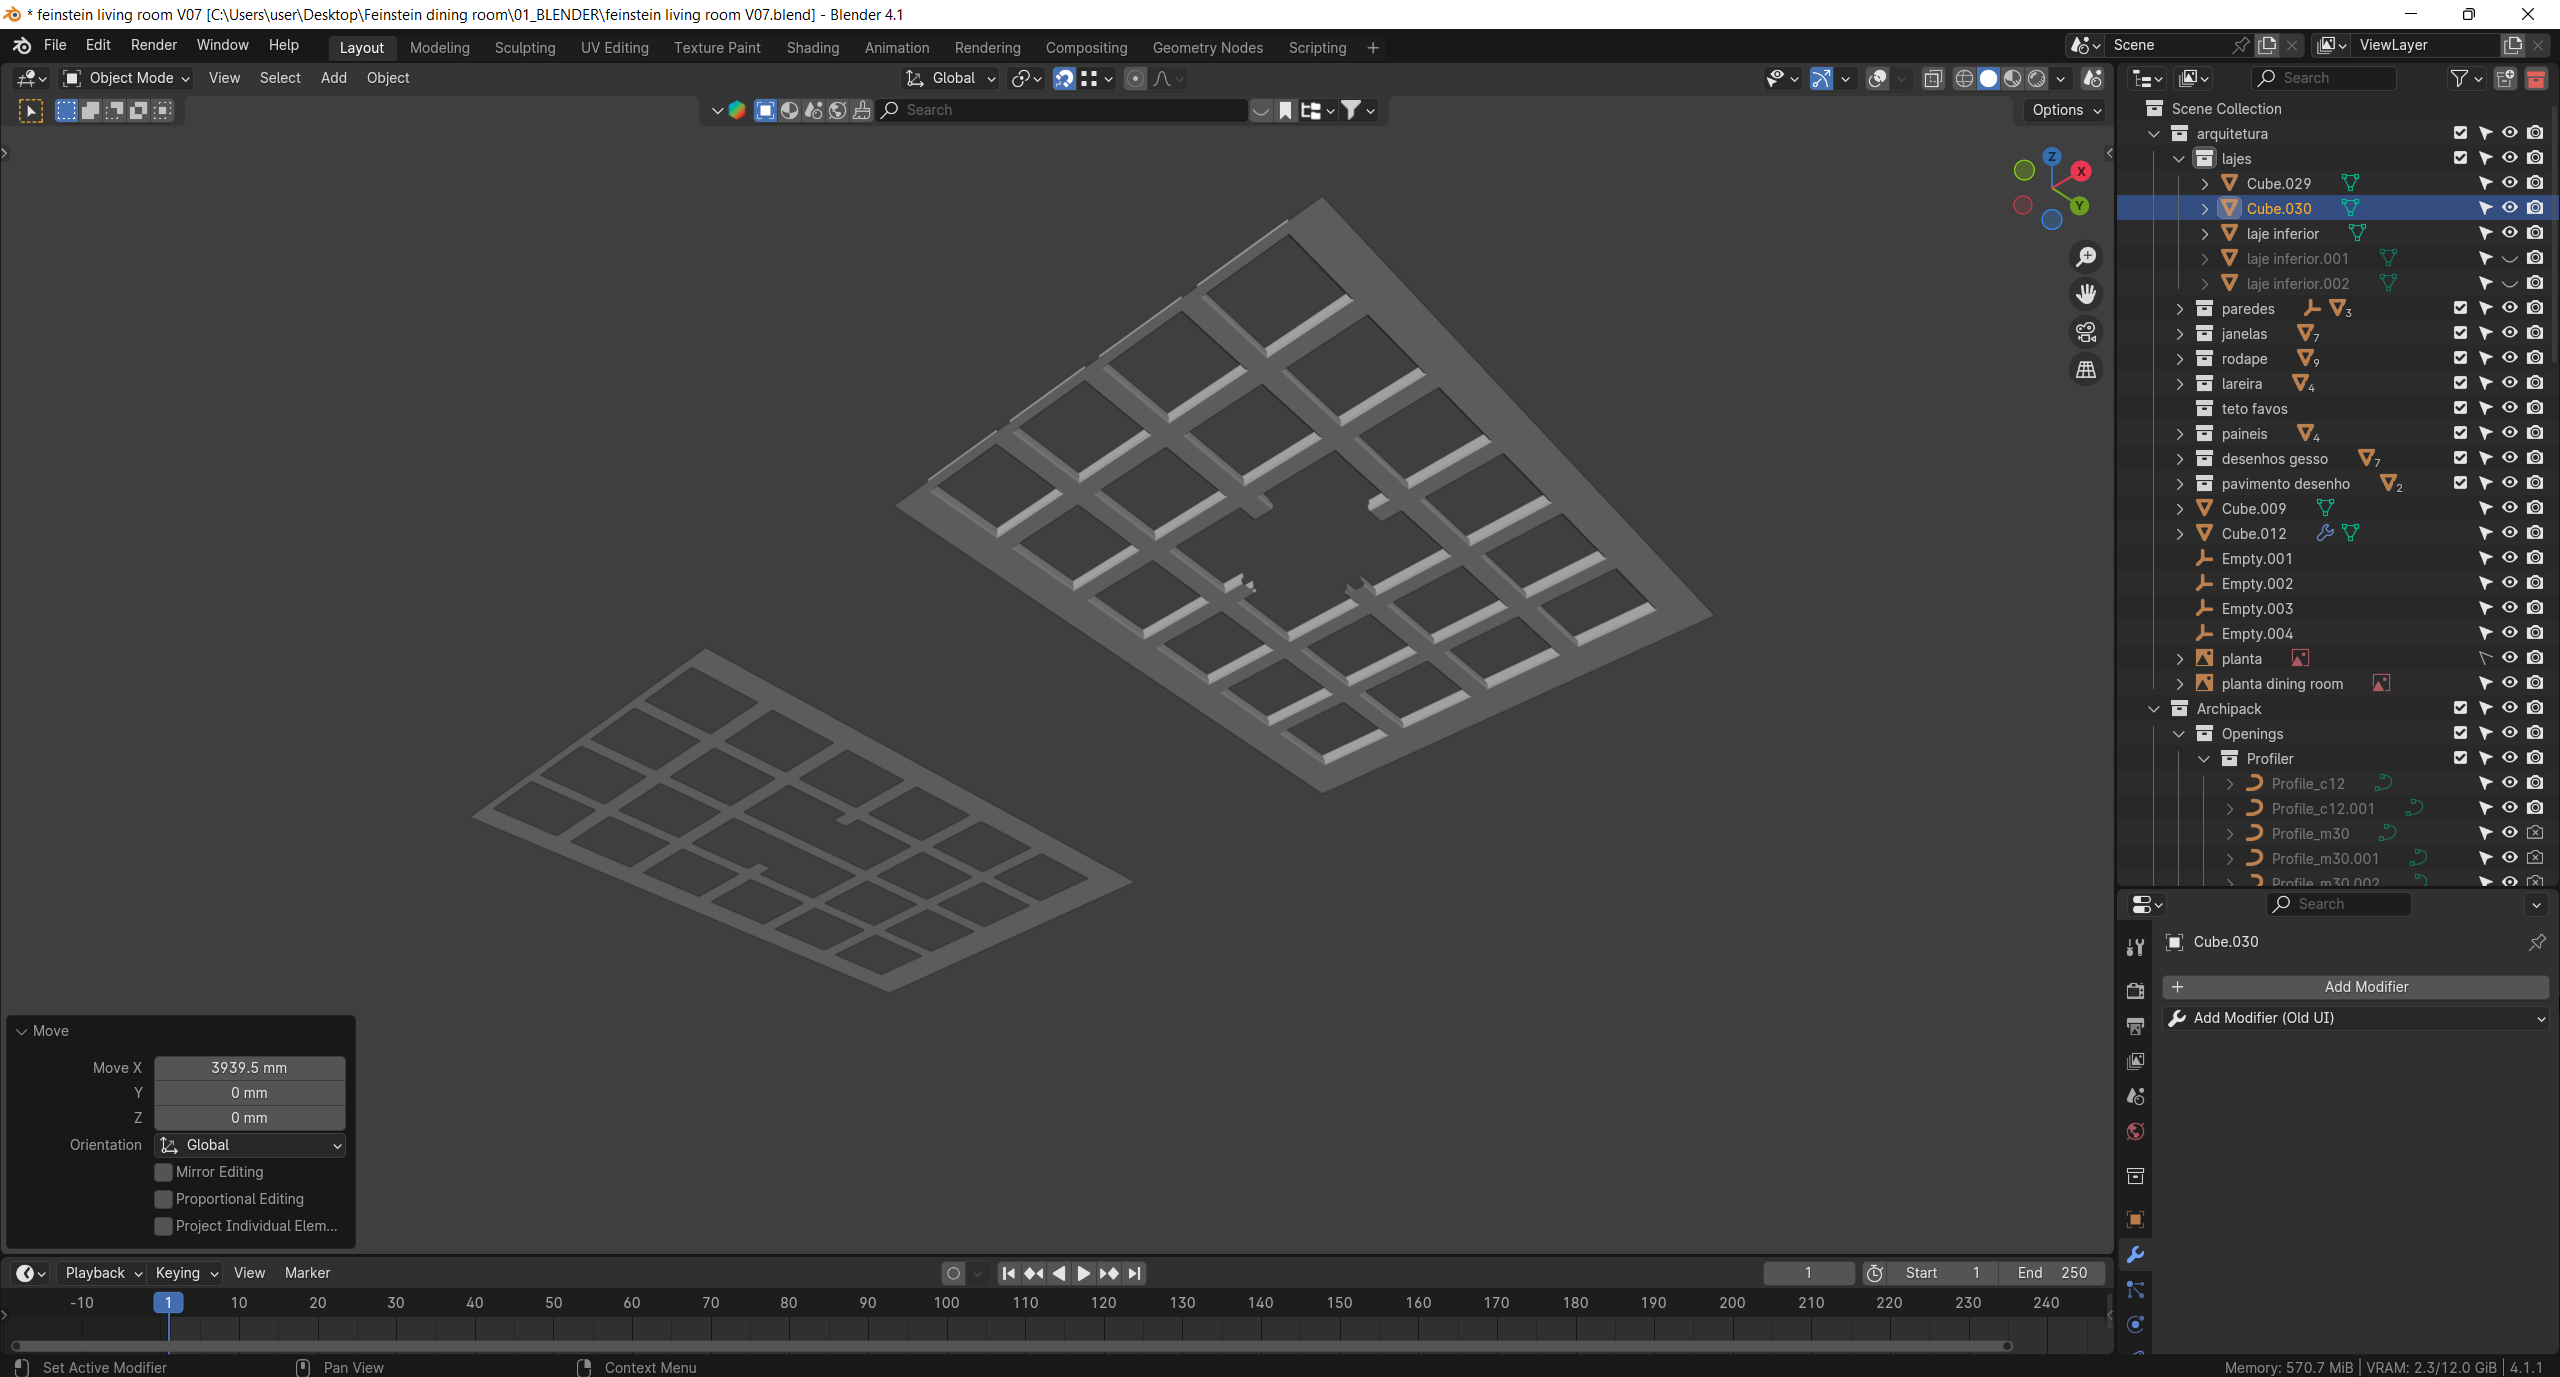Viewport: 2560px width, 1377px height.
Task: Click the Z axis on navigation gizmo
Action: 2052,156
